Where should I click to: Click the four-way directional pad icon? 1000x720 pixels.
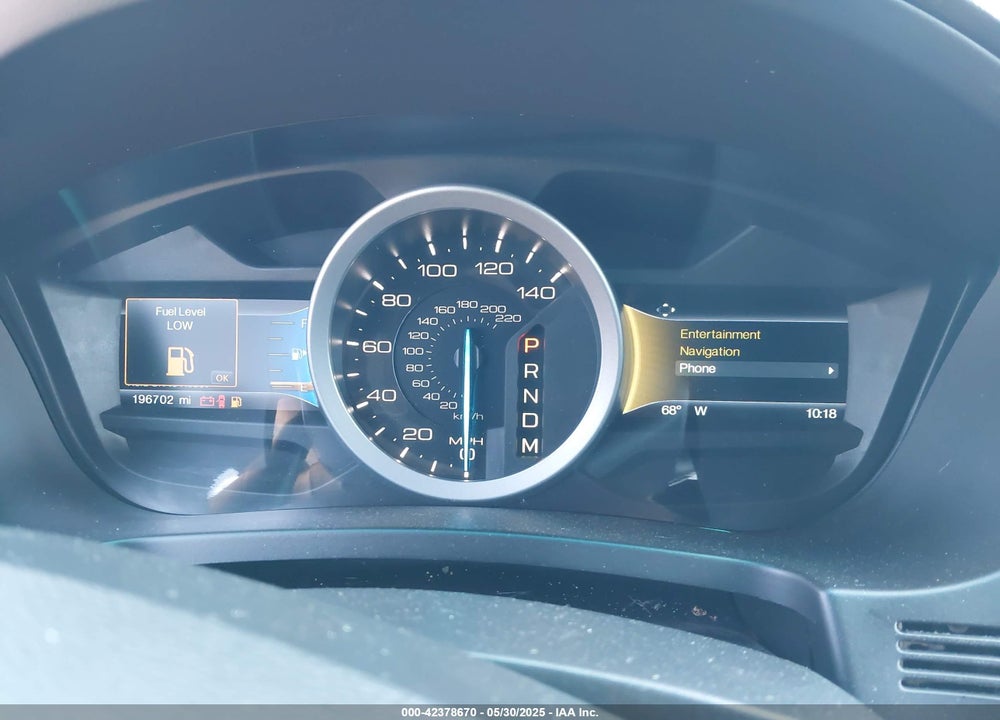pyautogui.click(x=665, y=311)
